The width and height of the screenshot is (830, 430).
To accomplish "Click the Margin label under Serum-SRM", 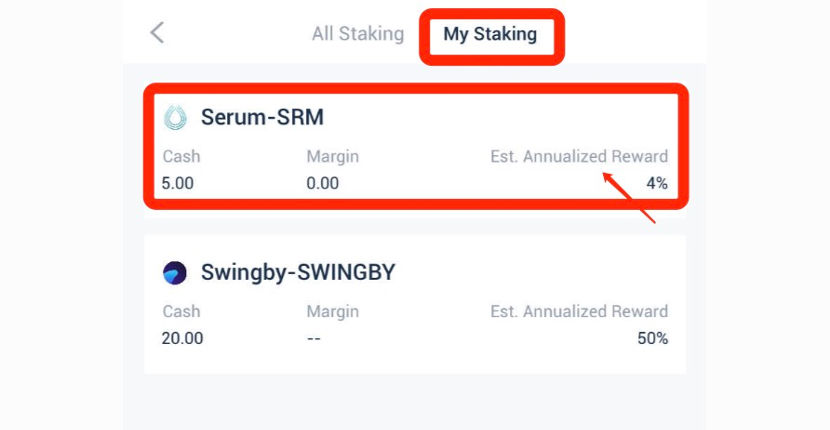I will pos(332,157).
